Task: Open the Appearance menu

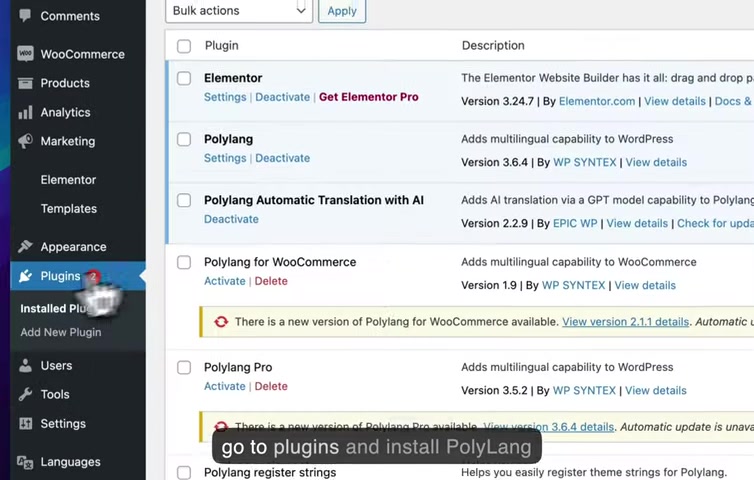Action: pyautogui.click(x=74, y=247)
